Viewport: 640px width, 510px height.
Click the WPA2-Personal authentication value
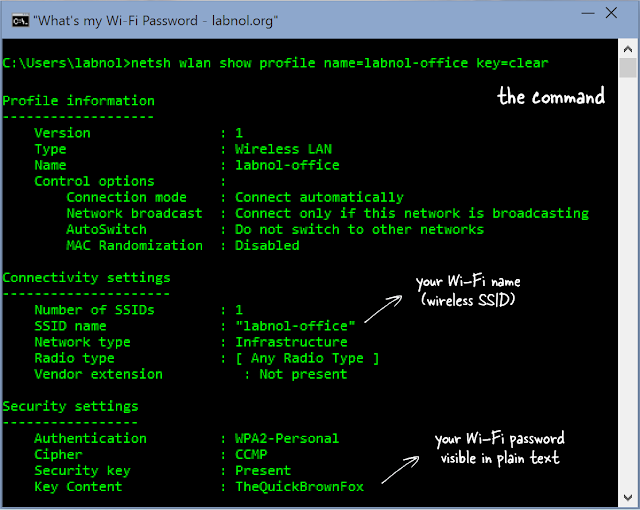(287, 438)
